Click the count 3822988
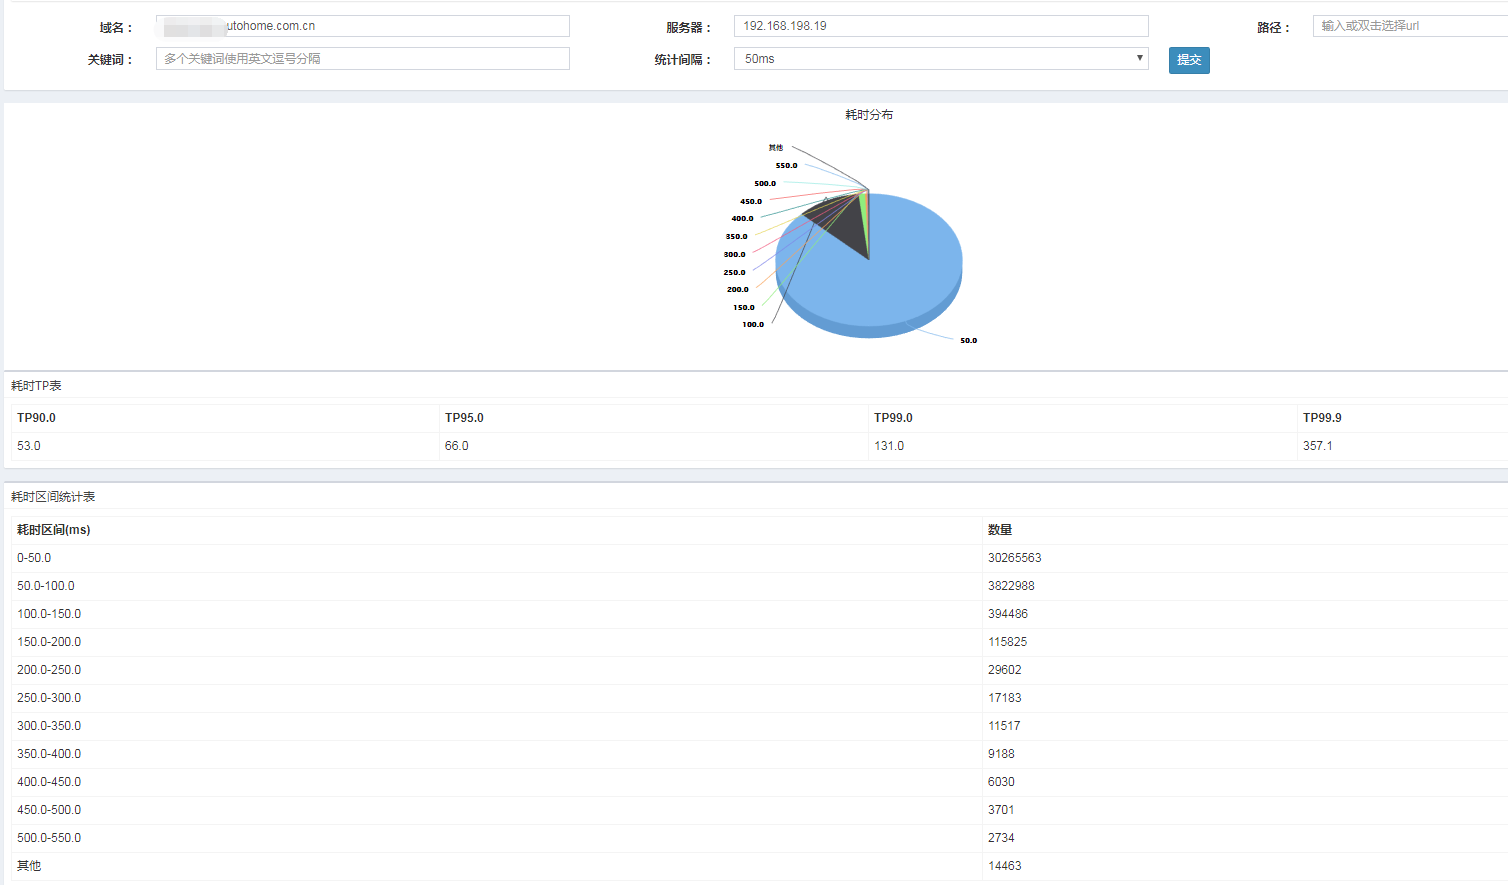Screen dimensions: 1508x885 coord(1011,586)
